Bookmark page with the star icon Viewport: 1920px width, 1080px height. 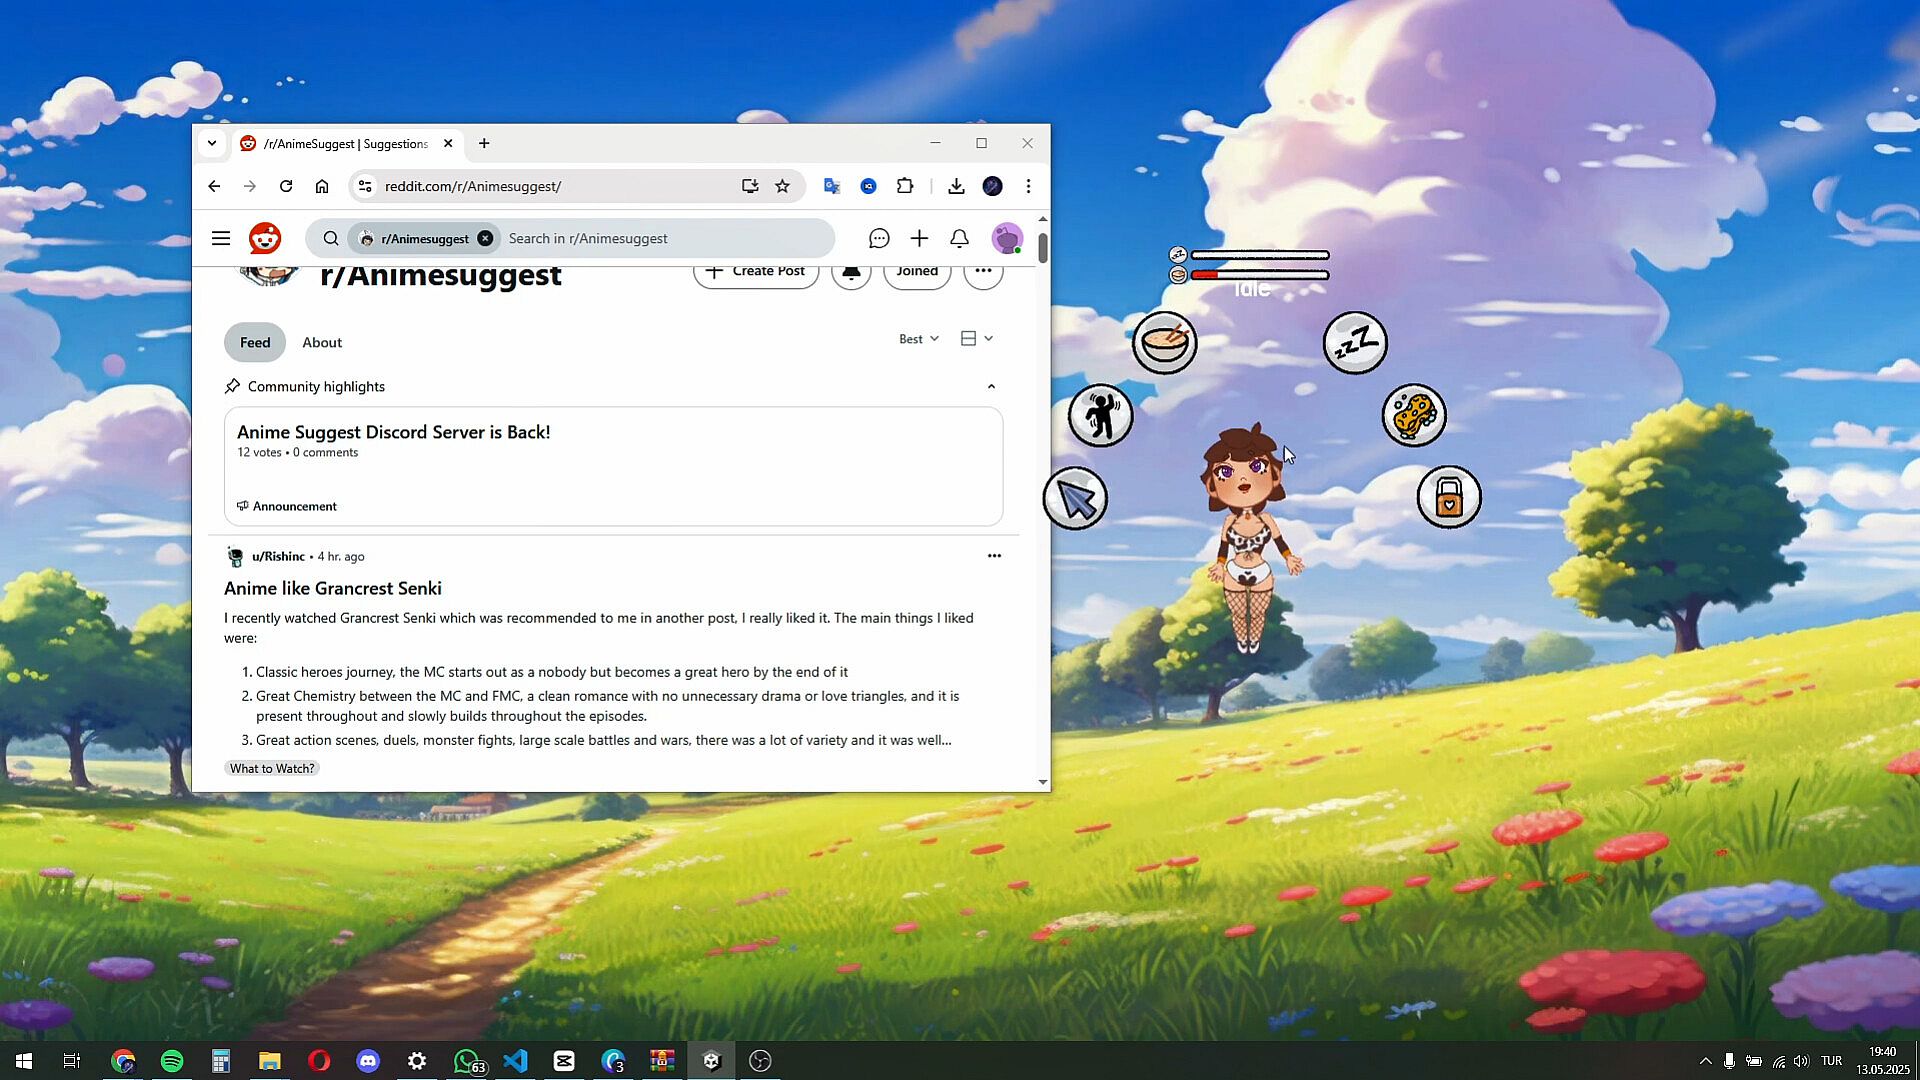tap(782, 186)
